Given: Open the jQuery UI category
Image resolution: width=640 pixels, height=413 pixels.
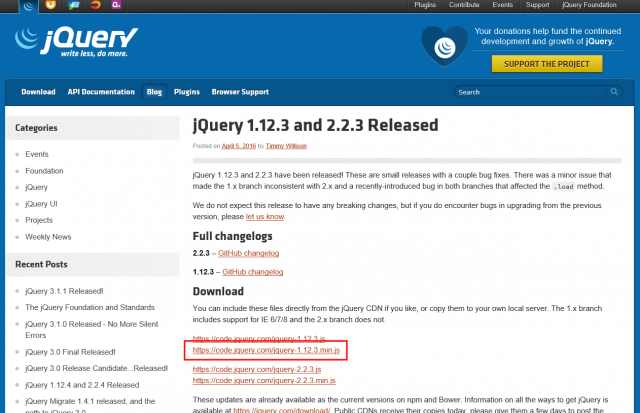Looking at the screenshot, I should tap(41, 204).
